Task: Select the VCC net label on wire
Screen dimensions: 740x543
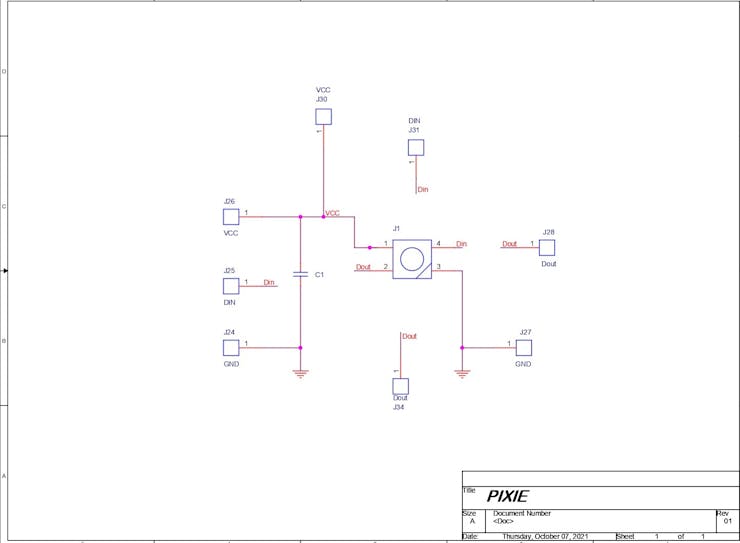Action: pyautogui.click(x=332, y=213)
